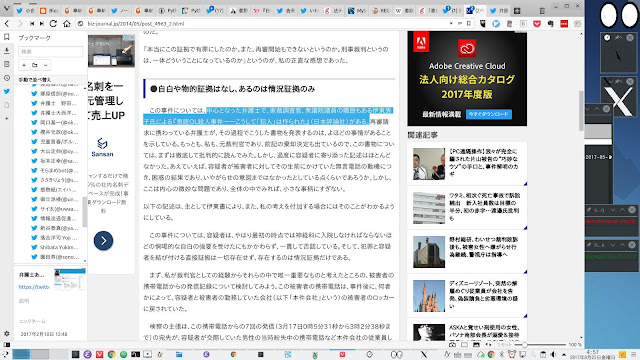The image size is (640, 360).
Task: Switch to the first Twitter tab
Action: tap(26, 11)
